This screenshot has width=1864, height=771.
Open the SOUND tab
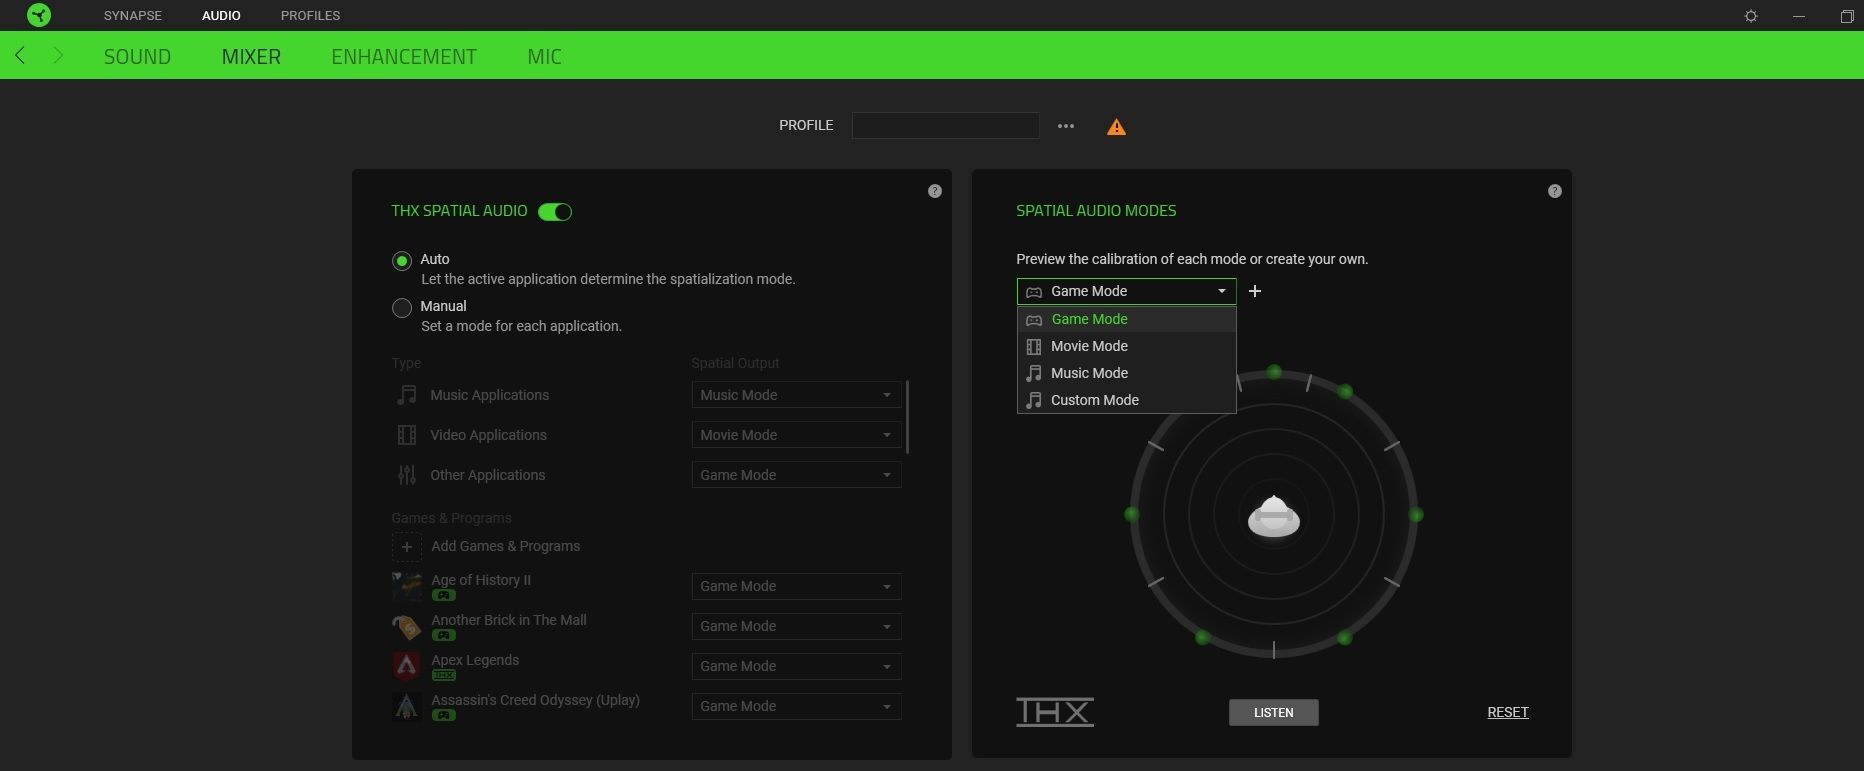pyautogui.click(x=137, y=57)
